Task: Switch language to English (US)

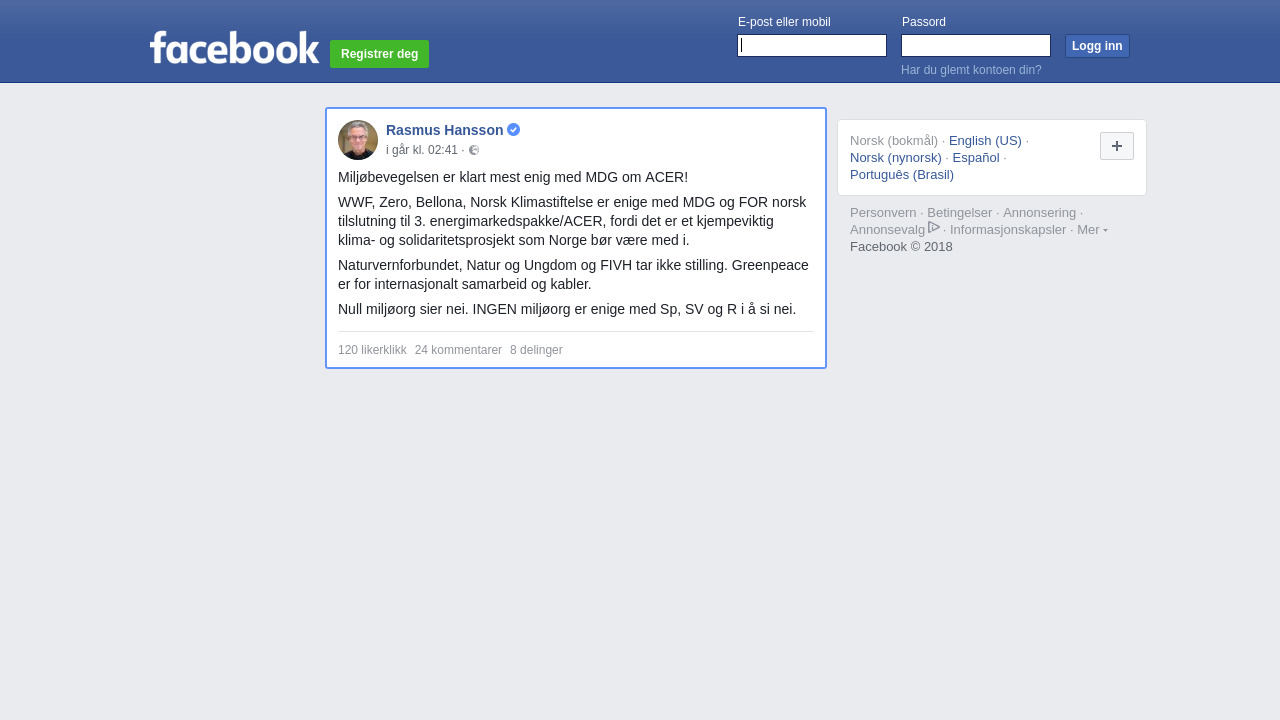Action: (985, 140)
